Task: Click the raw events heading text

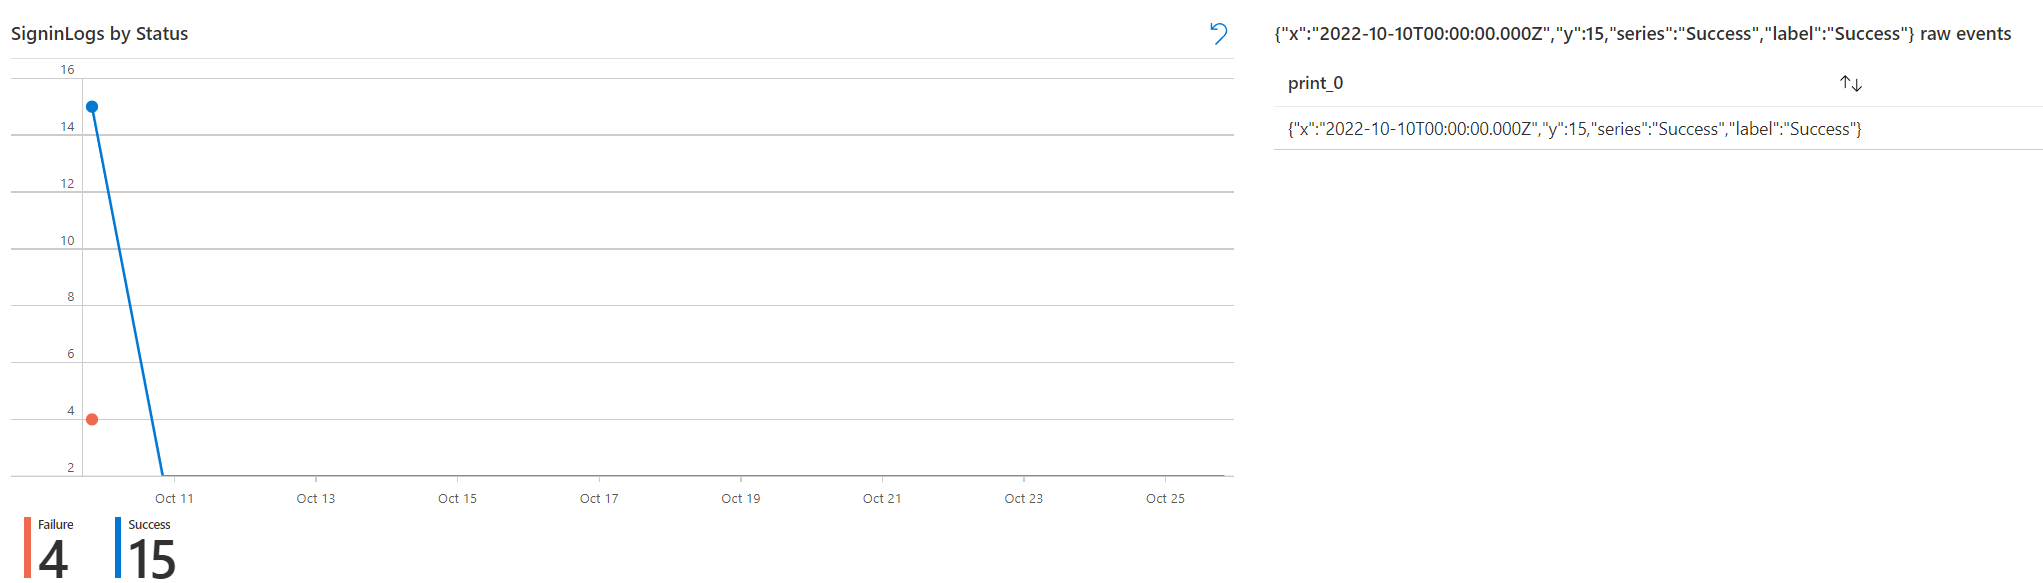Action: [1965, 34]
